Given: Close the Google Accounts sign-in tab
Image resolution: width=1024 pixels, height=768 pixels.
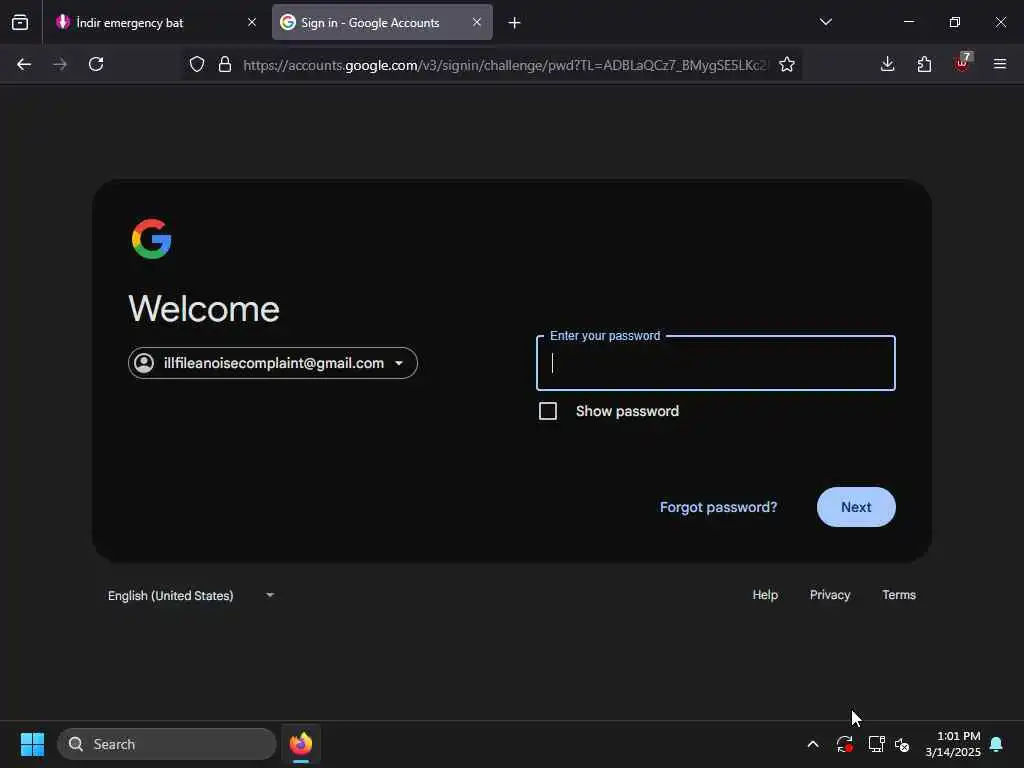Looking at the screenshot, I should tap(477, 22).
